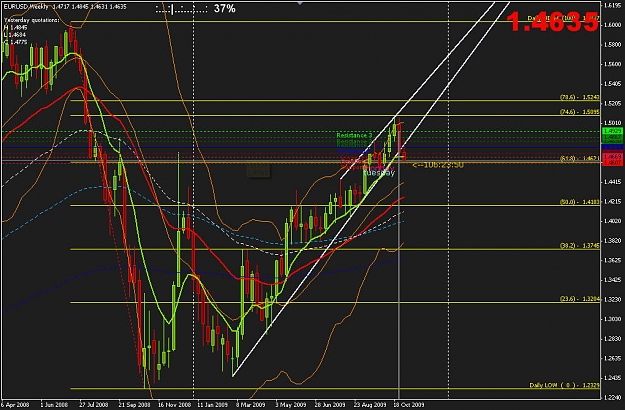Click 8 Mar 2009 on the date axis
The image size is (625, 410).
pyautogui.click(x=250, y=405)
